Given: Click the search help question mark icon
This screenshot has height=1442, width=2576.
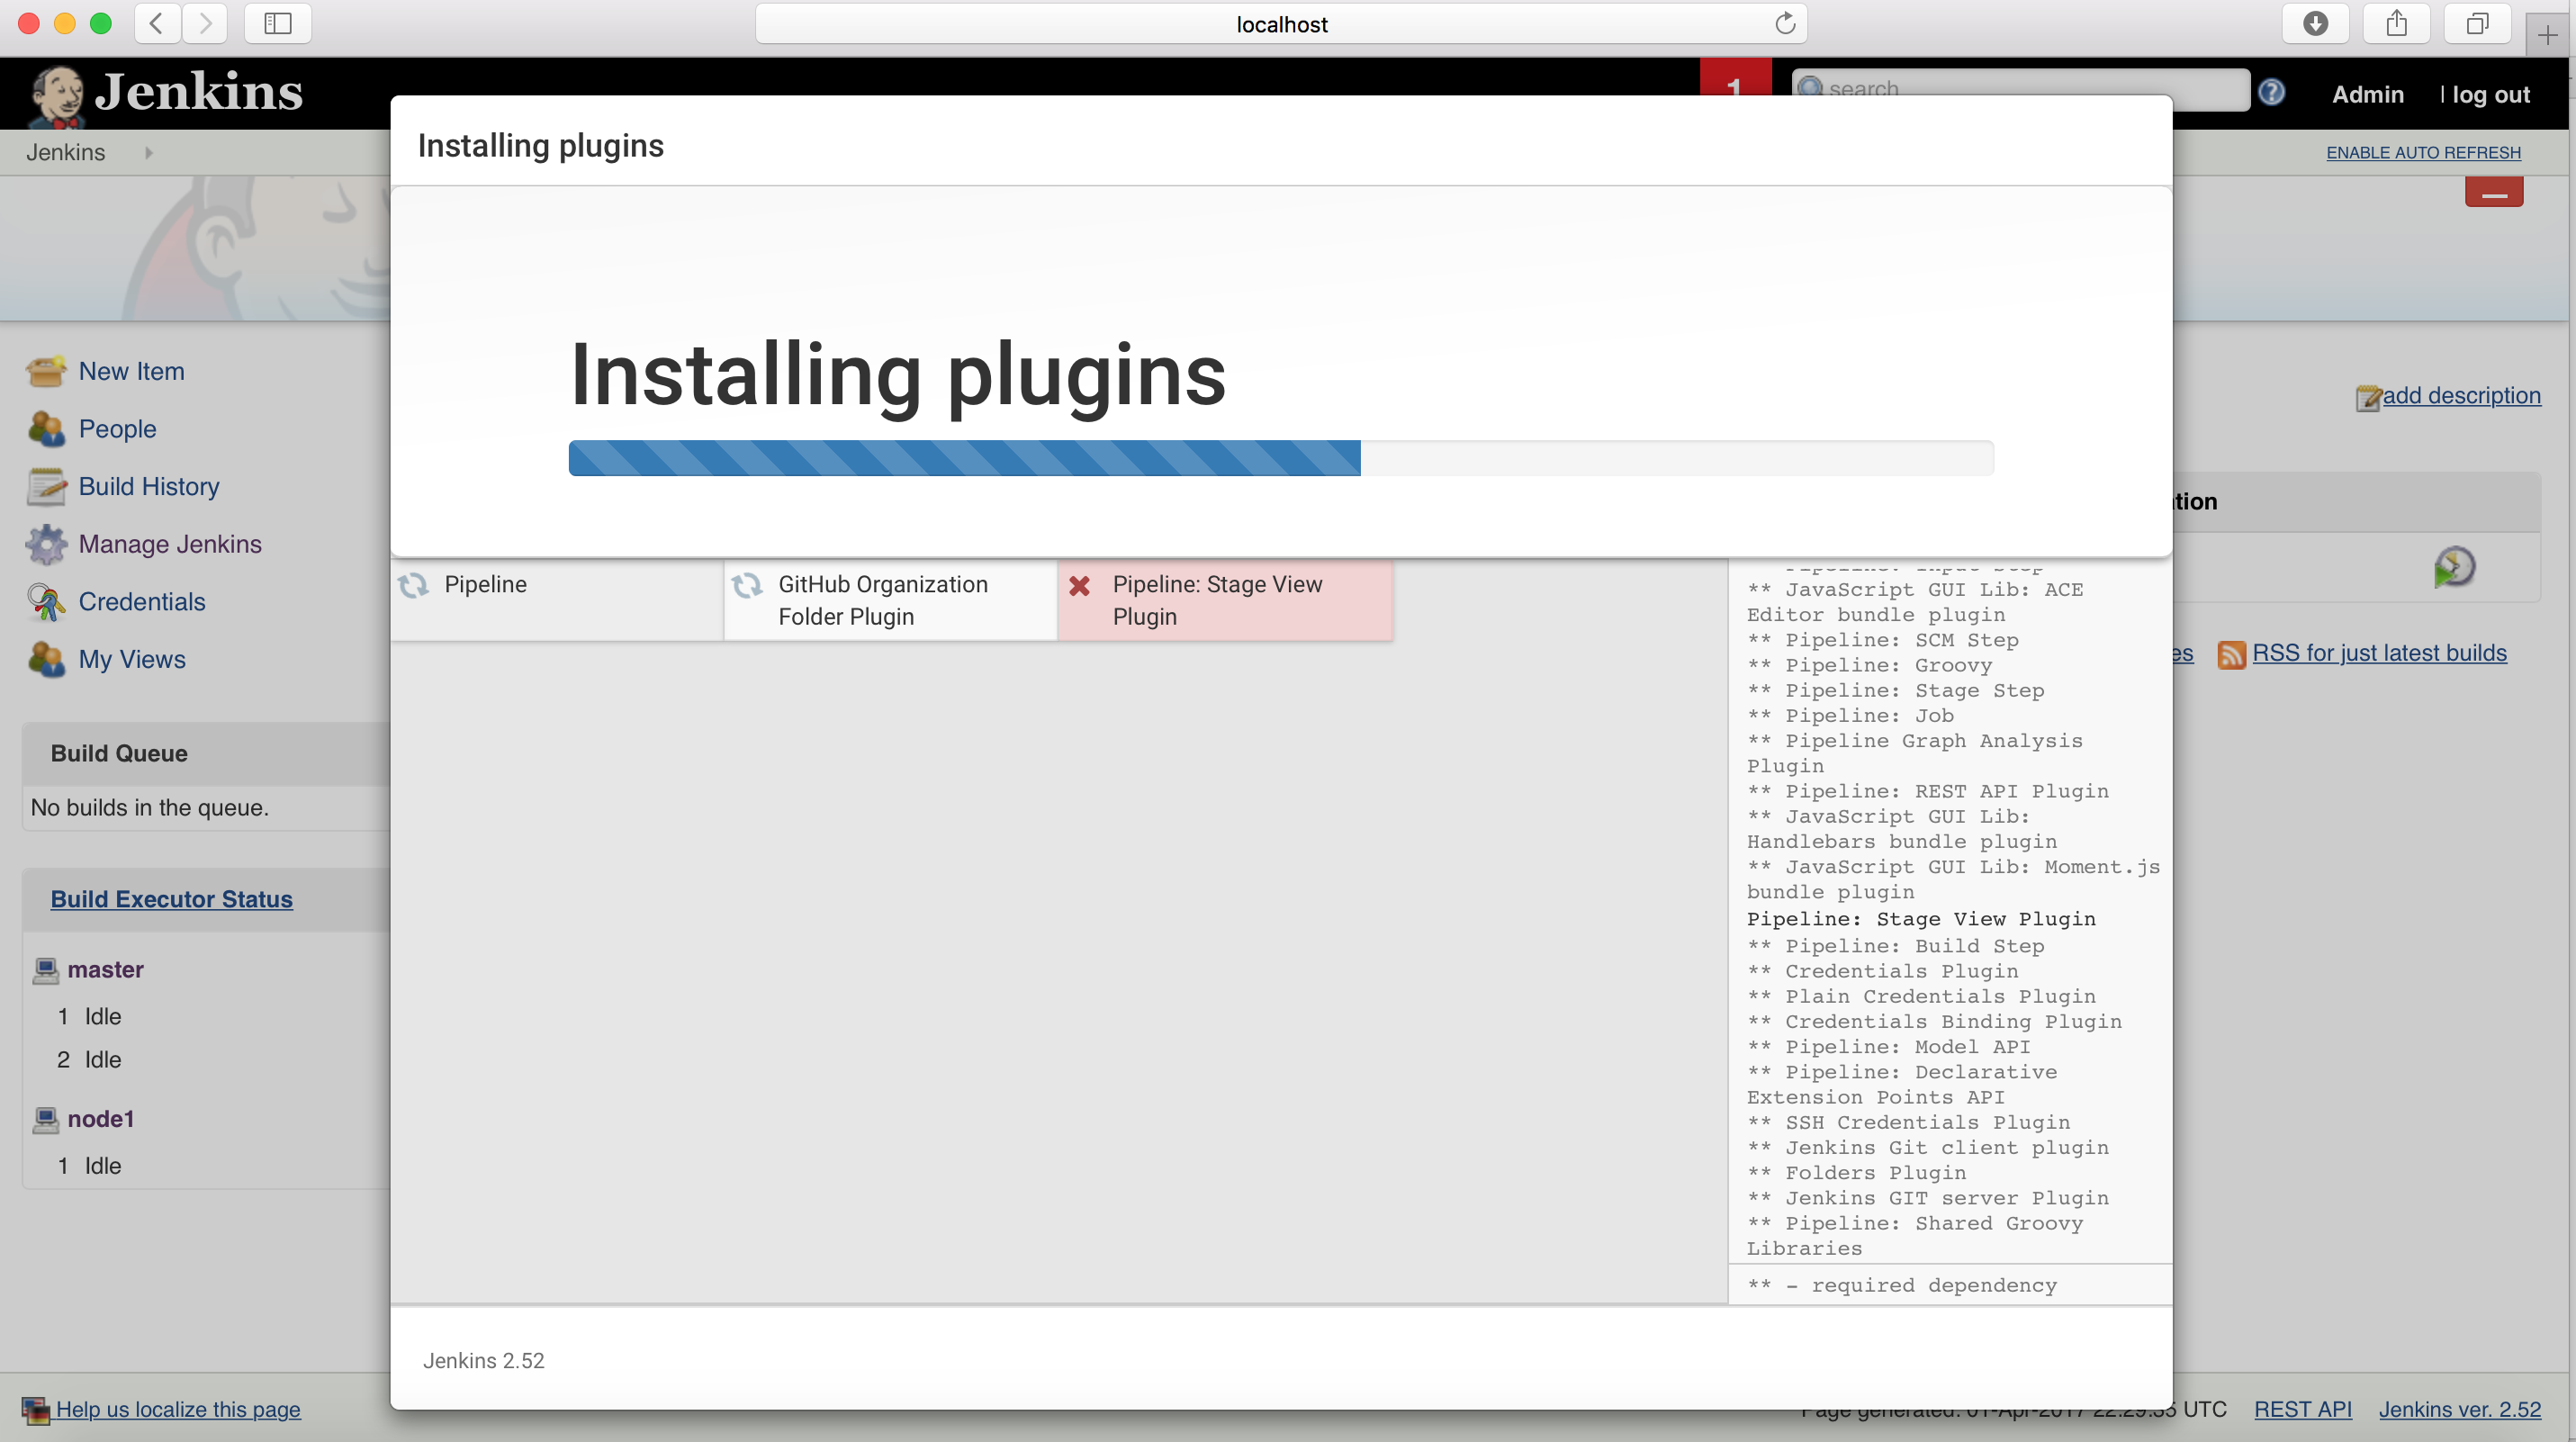Looking at the screenshot, I should [x=2272, y=92].
